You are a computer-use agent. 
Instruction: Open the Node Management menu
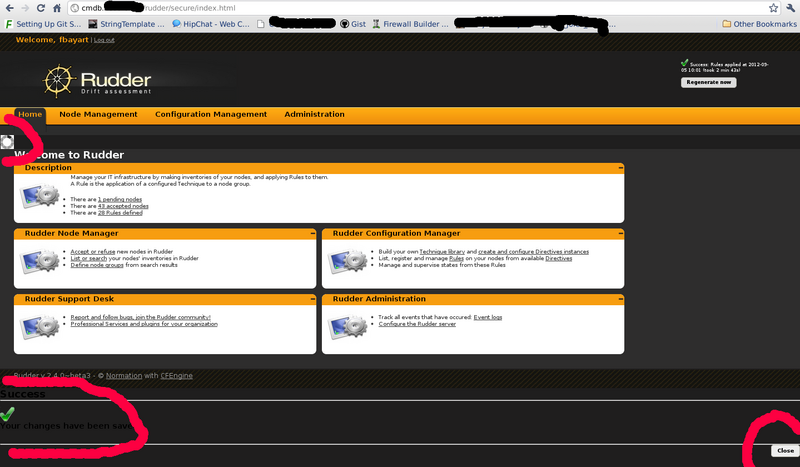pos(98,114)
